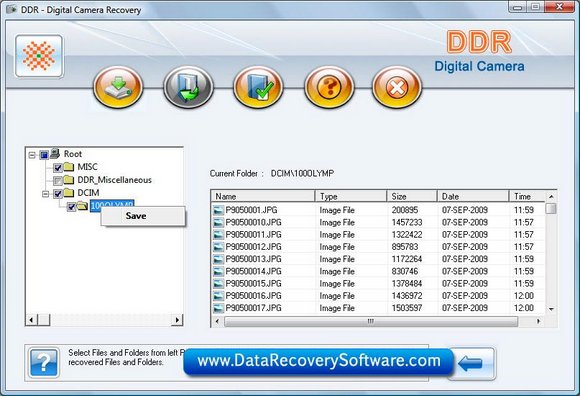
Task: Collapse the DCIM folder node
Action: pyautogui.click(x=45, y=193)
